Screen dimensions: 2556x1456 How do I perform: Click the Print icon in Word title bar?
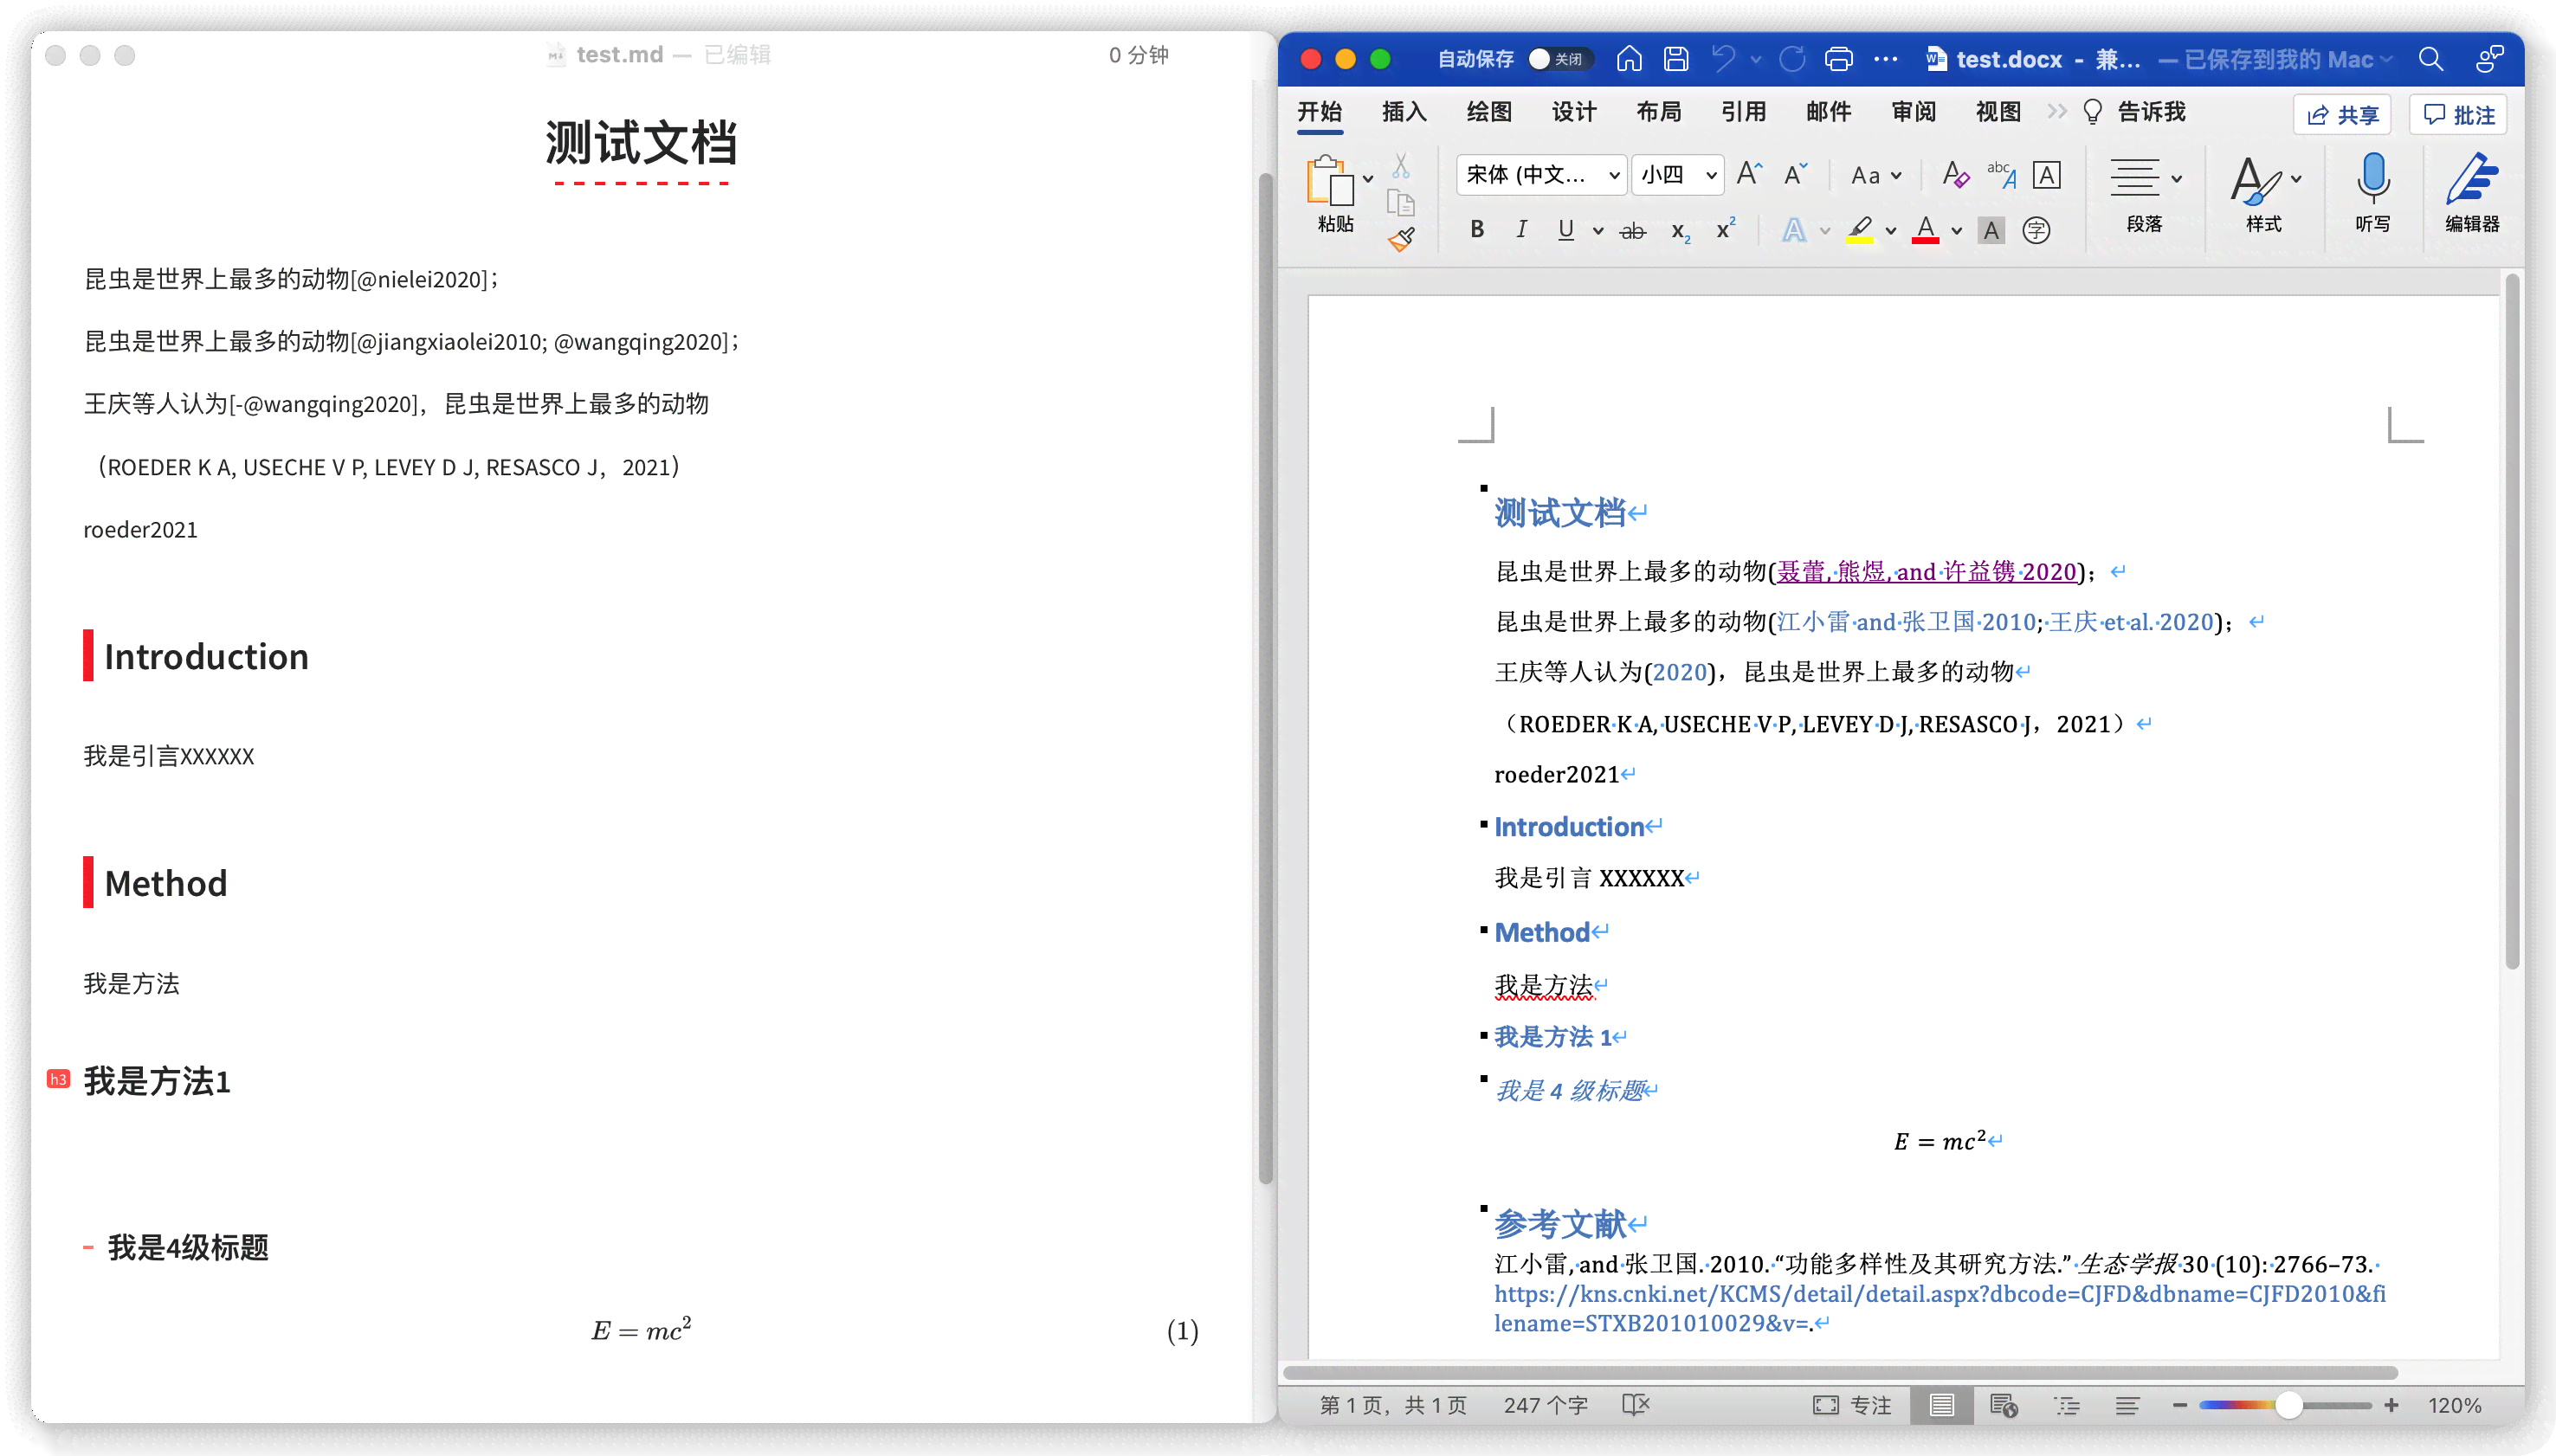tap(1838, 59)
